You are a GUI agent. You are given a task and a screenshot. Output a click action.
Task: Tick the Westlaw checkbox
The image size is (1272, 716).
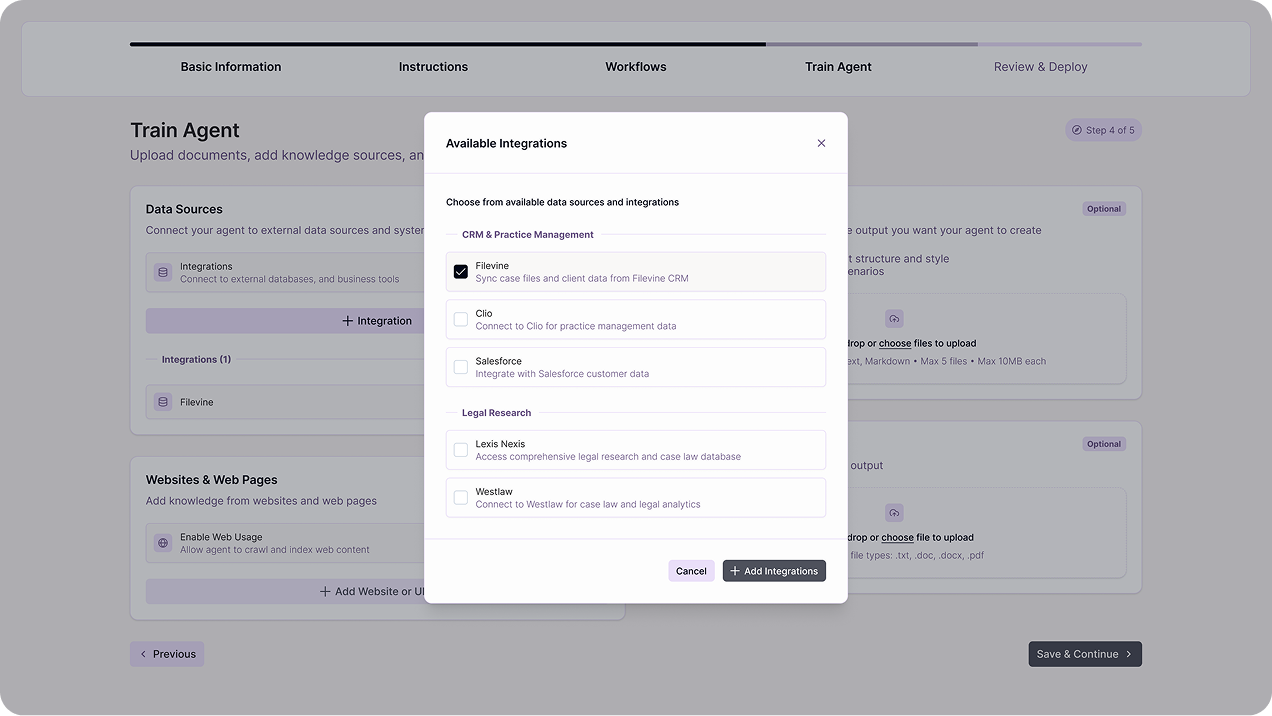coord(461,498)
